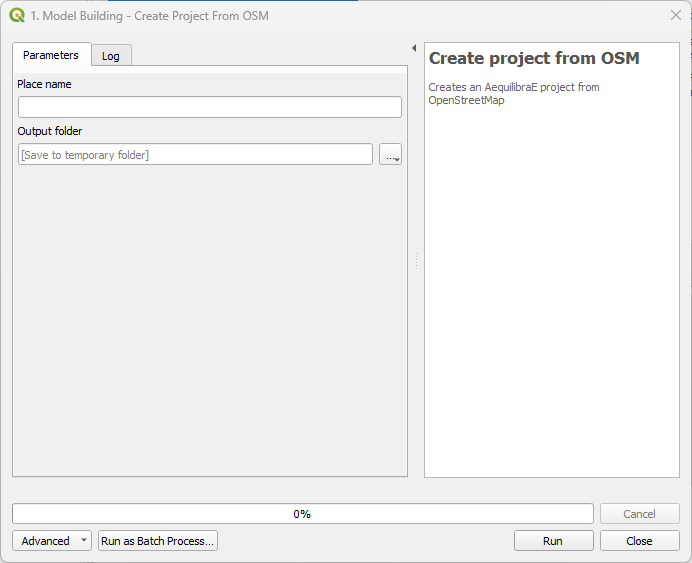
Task: Click Run as Batch Process button
Action: click(158, 540)
